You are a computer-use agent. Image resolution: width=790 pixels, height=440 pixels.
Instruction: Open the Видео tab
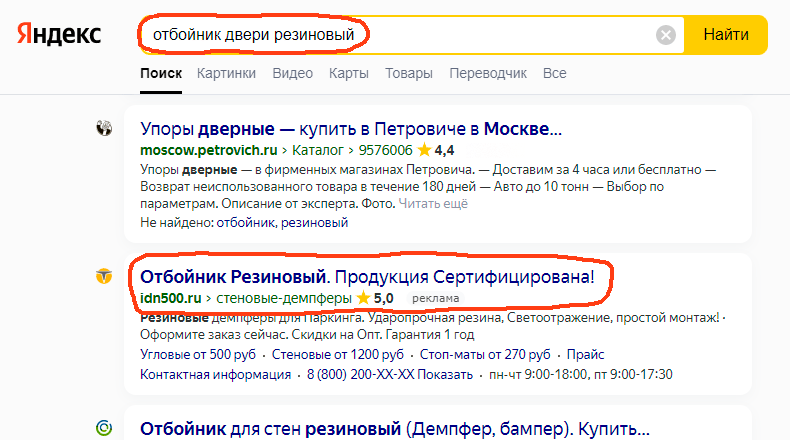(292, 74)
